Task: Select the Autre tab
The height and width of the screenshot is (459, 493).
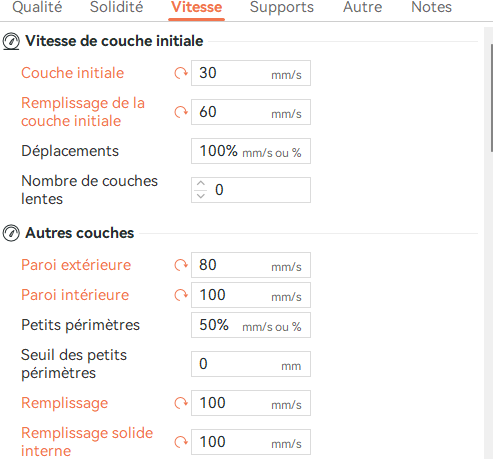Action: coord(362,7)
